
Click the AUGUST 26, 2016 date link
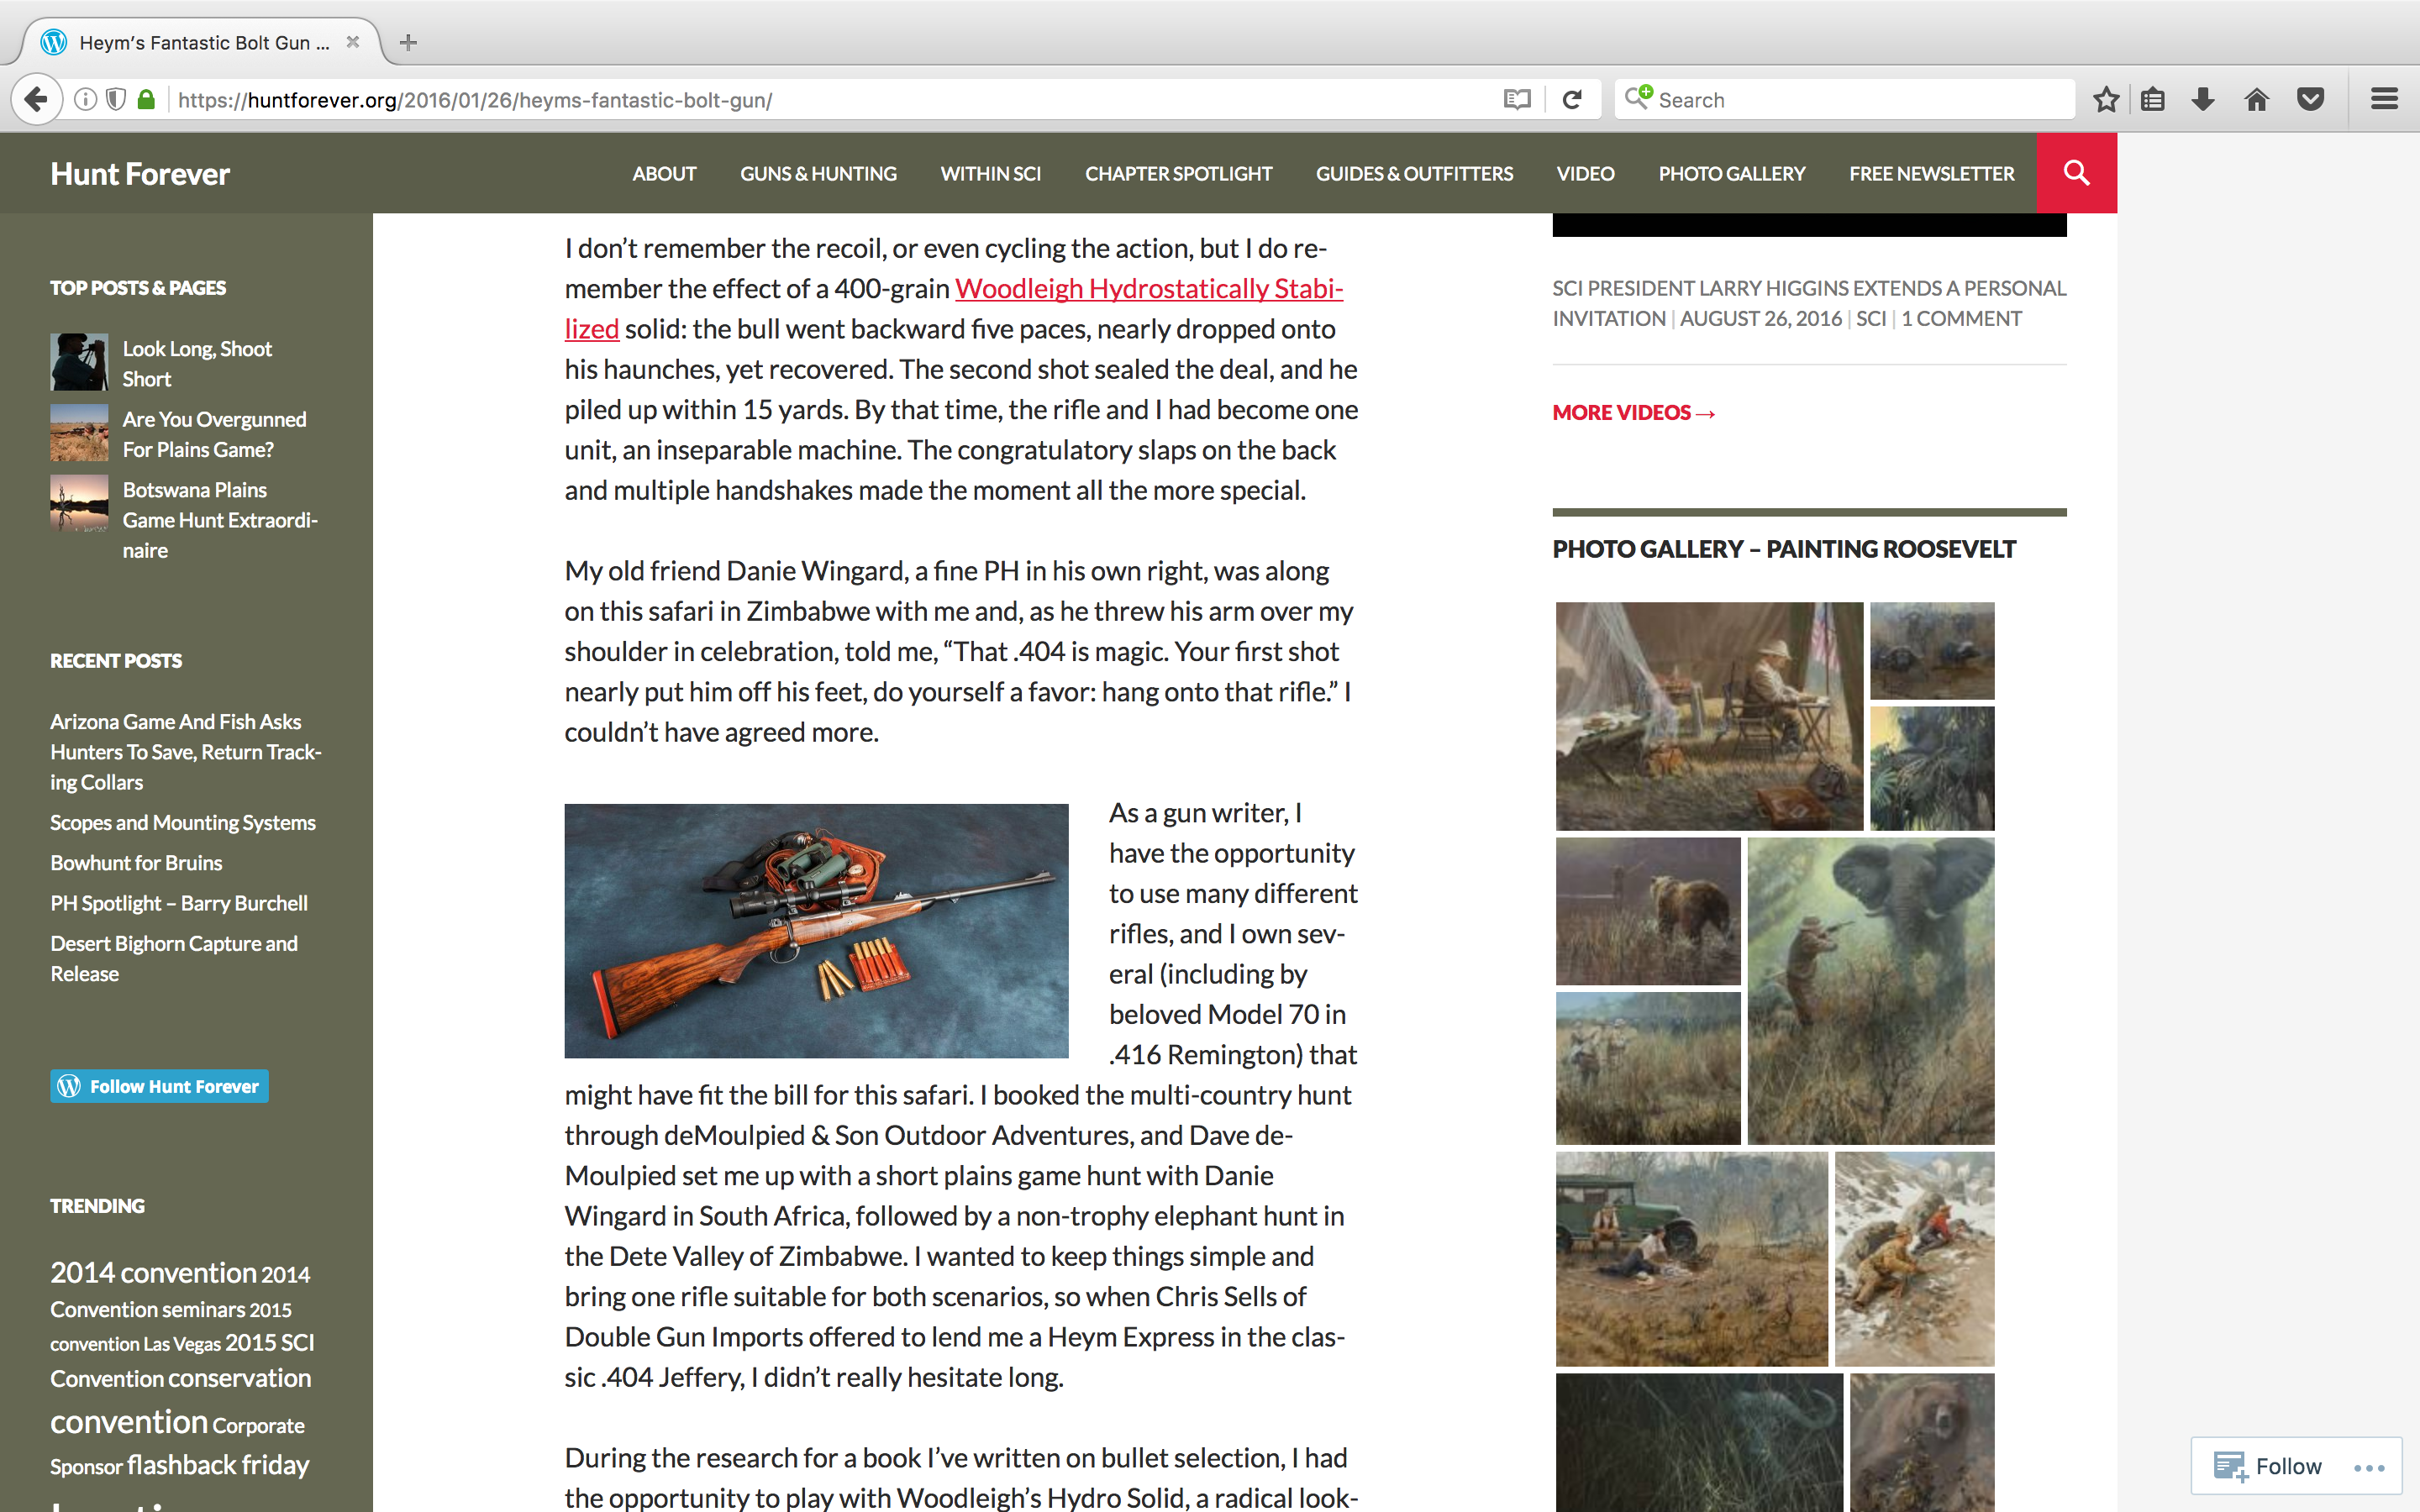pos(1760,319)
